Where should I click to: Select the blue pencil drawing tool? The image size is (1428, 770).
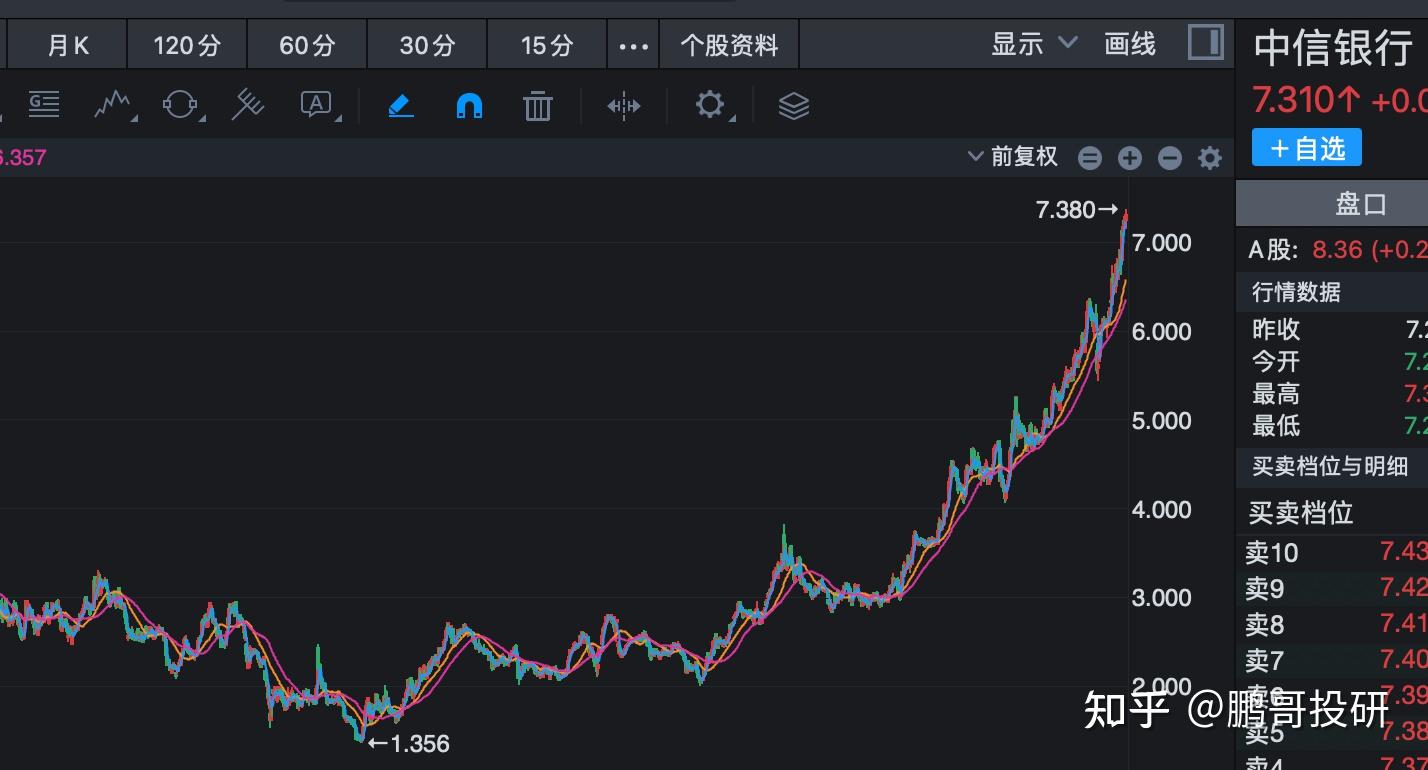(x=400, y=105)
